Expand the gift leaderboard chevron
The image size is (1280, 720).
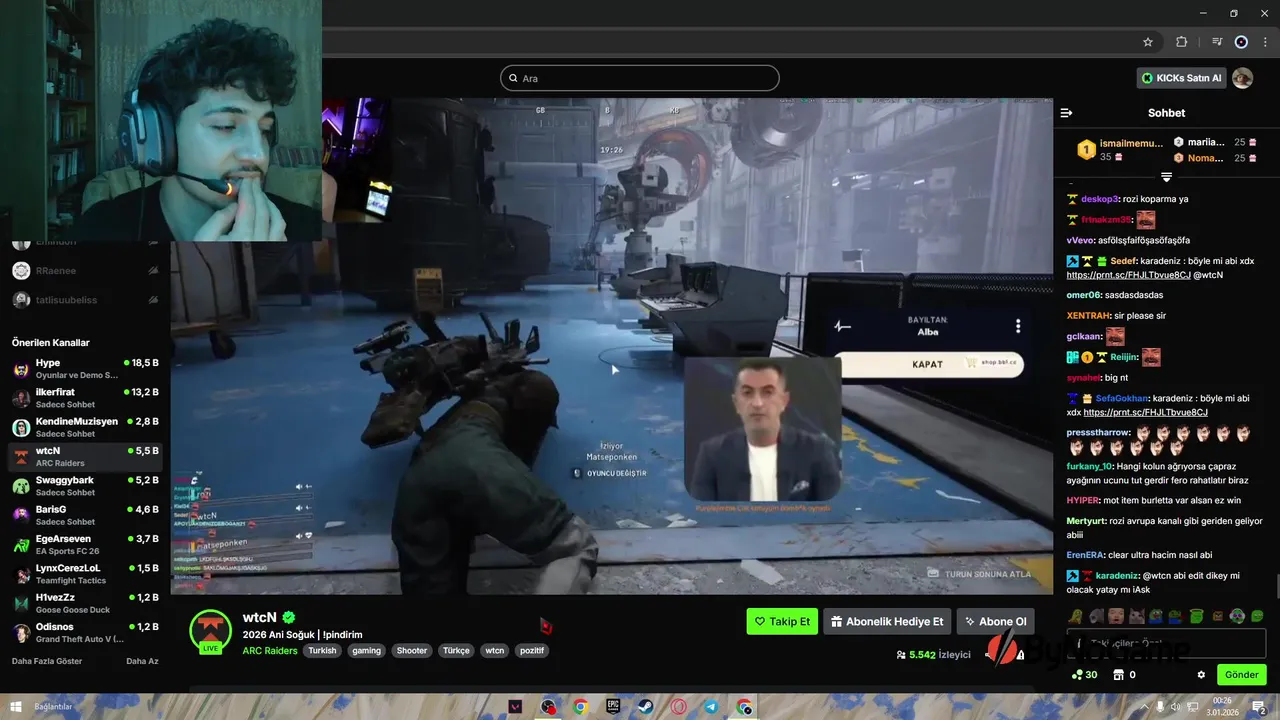pyautogui.click(x=1166, y=177)
